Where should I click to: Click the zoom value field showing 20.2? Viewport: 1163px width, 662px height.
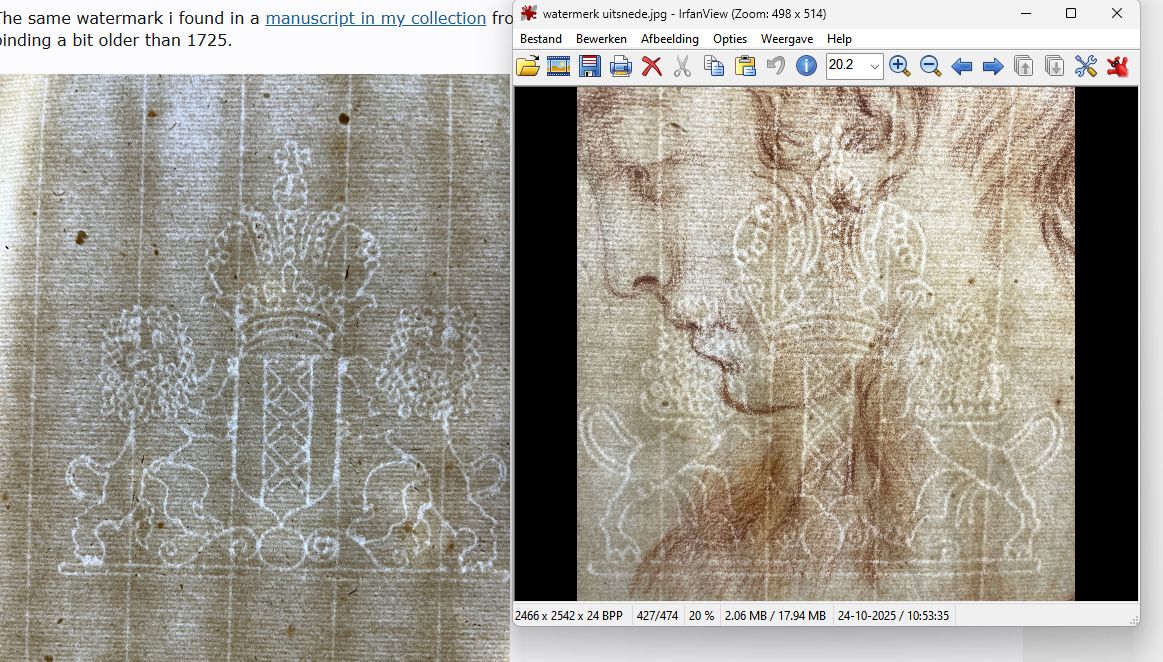point(846,67)
